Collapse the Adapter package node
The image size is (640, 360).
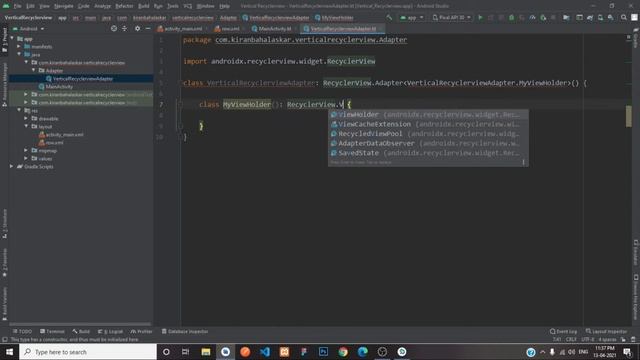(33, 70)
